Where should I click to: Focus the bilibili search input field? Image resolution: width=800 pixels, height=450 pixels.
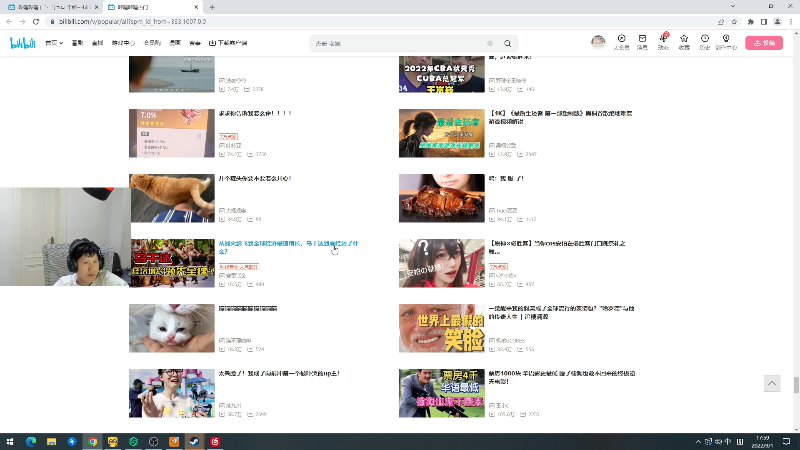[x=401, y=43]
